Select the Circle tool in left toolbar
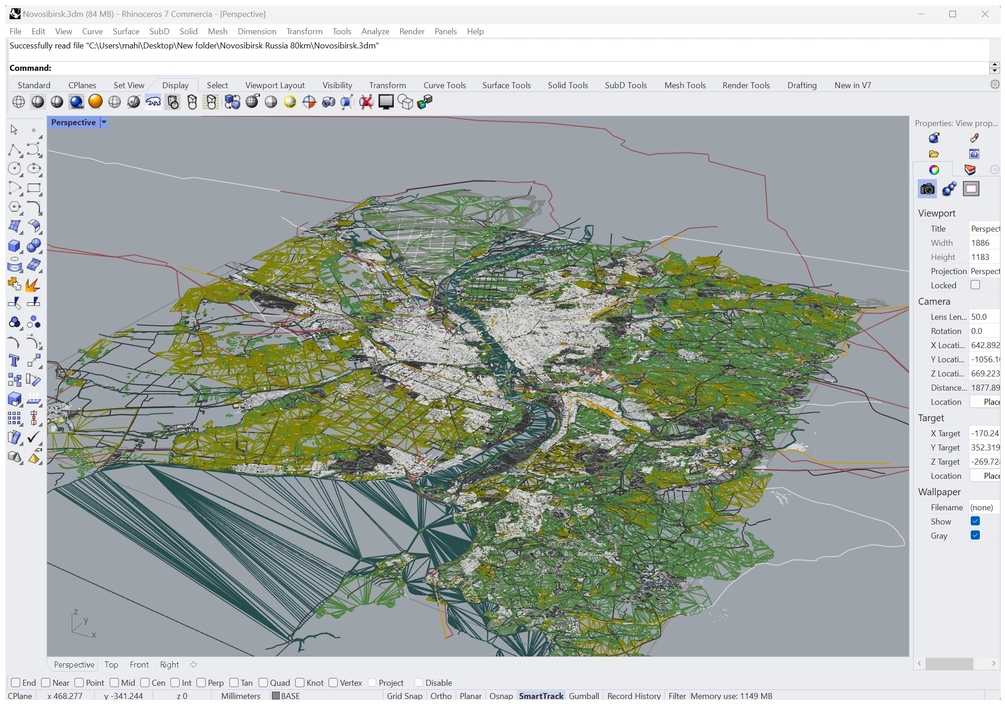Image resolution: width=1005 pixels, height=704 pixels. pos(15,169)
